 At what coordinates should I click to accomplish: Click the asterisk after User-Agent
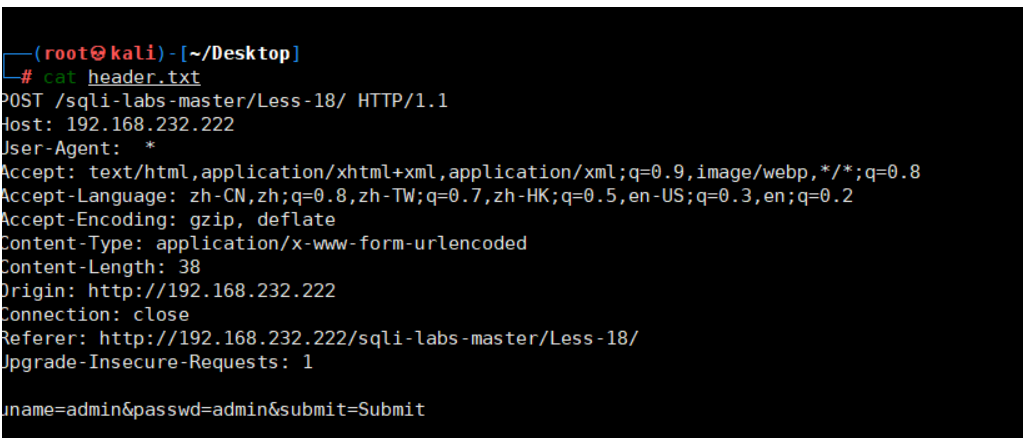click(150, 147)
